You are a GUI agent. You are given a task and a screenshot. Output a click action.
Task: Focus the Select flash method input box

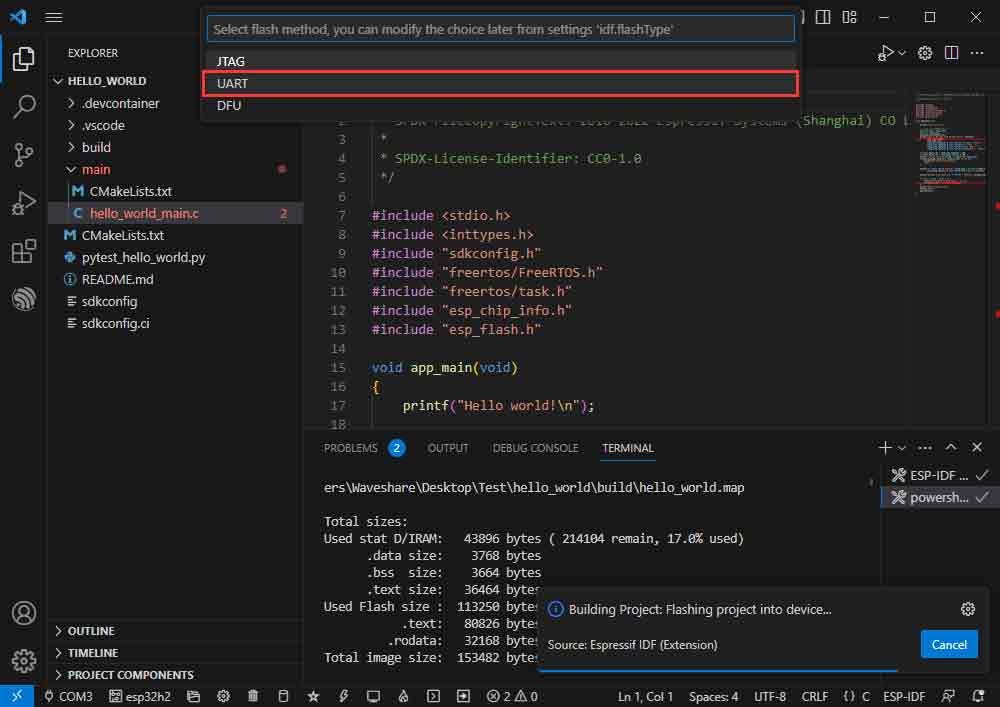(x=500, y=29)
